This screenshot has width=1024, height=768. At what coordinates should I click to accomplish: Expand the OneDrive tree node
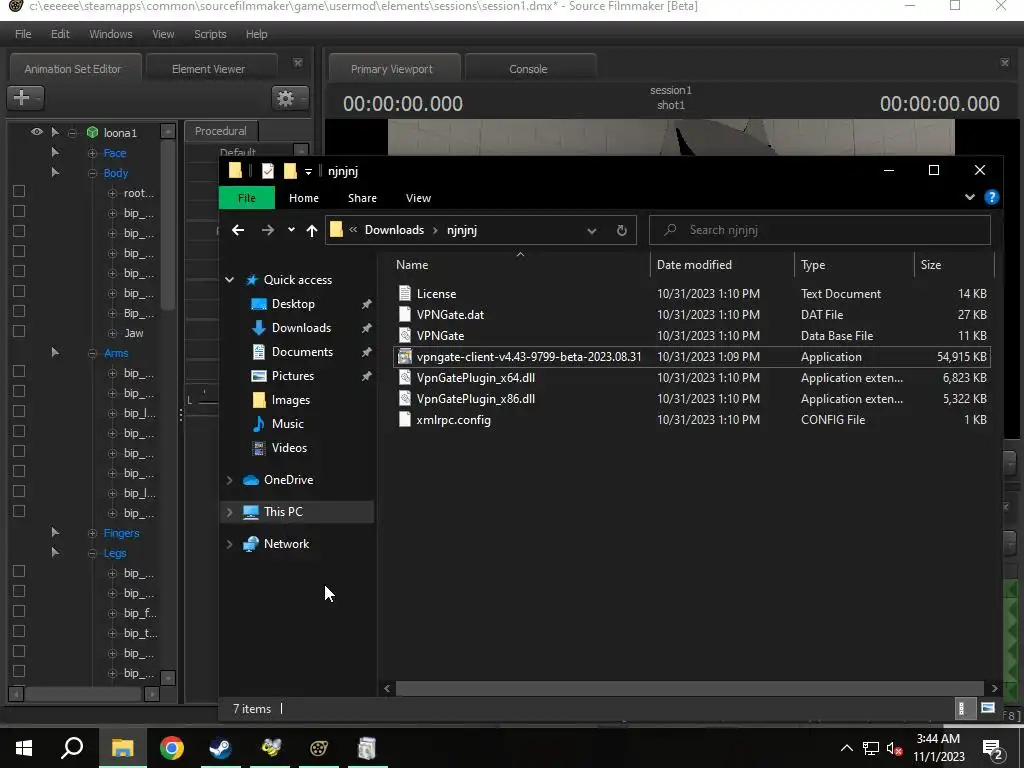(x=230, y=480)
